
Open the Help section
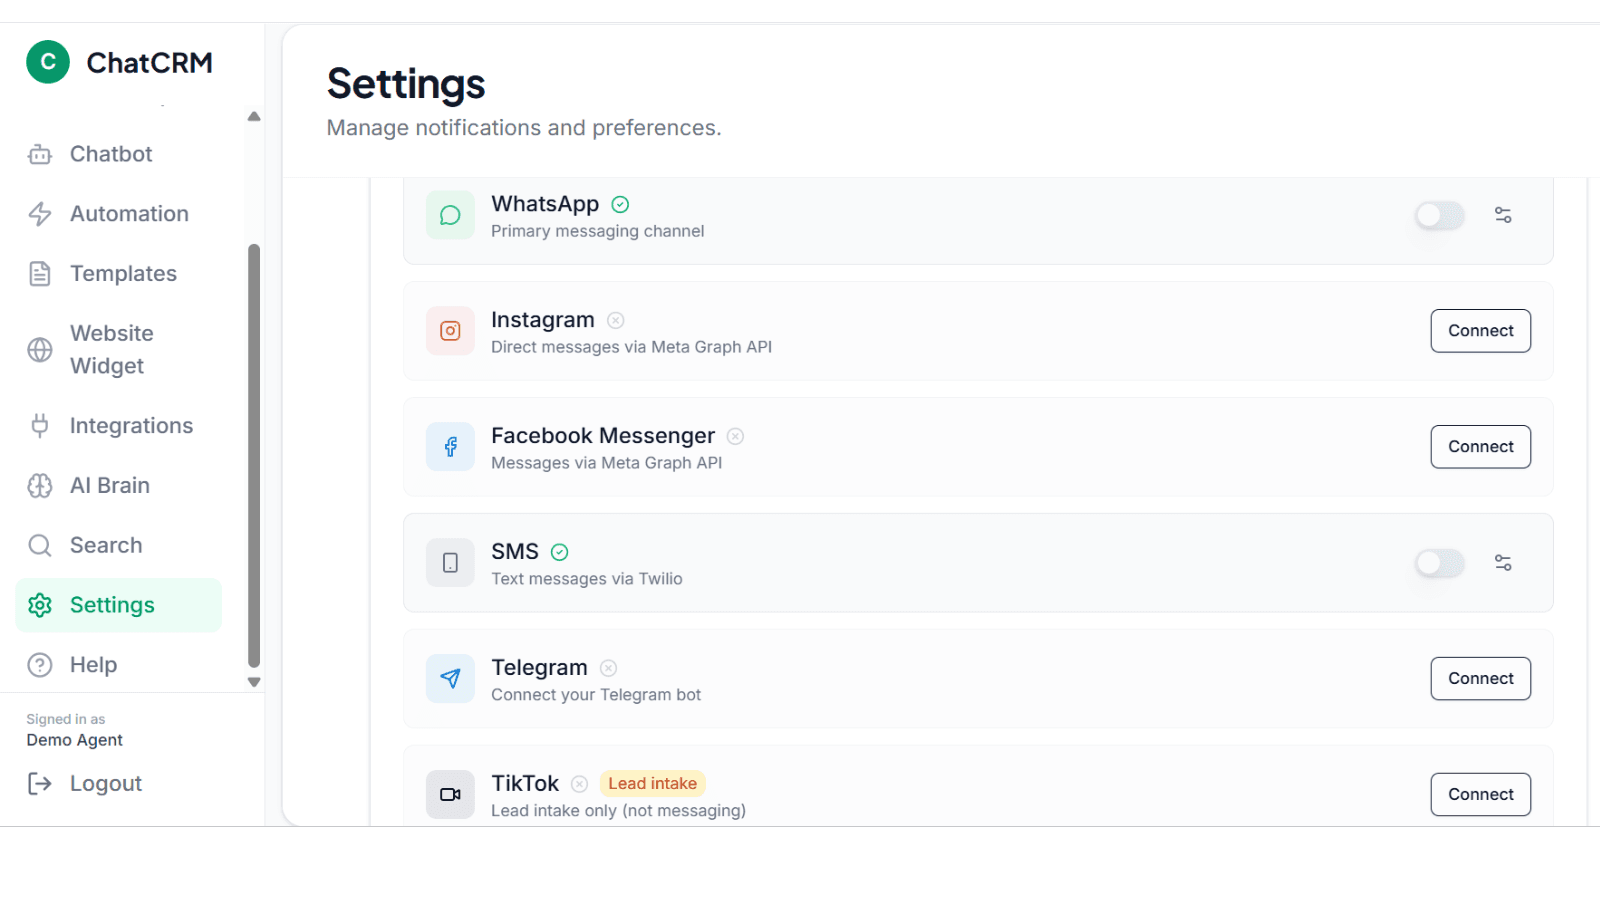coord(94,664)
